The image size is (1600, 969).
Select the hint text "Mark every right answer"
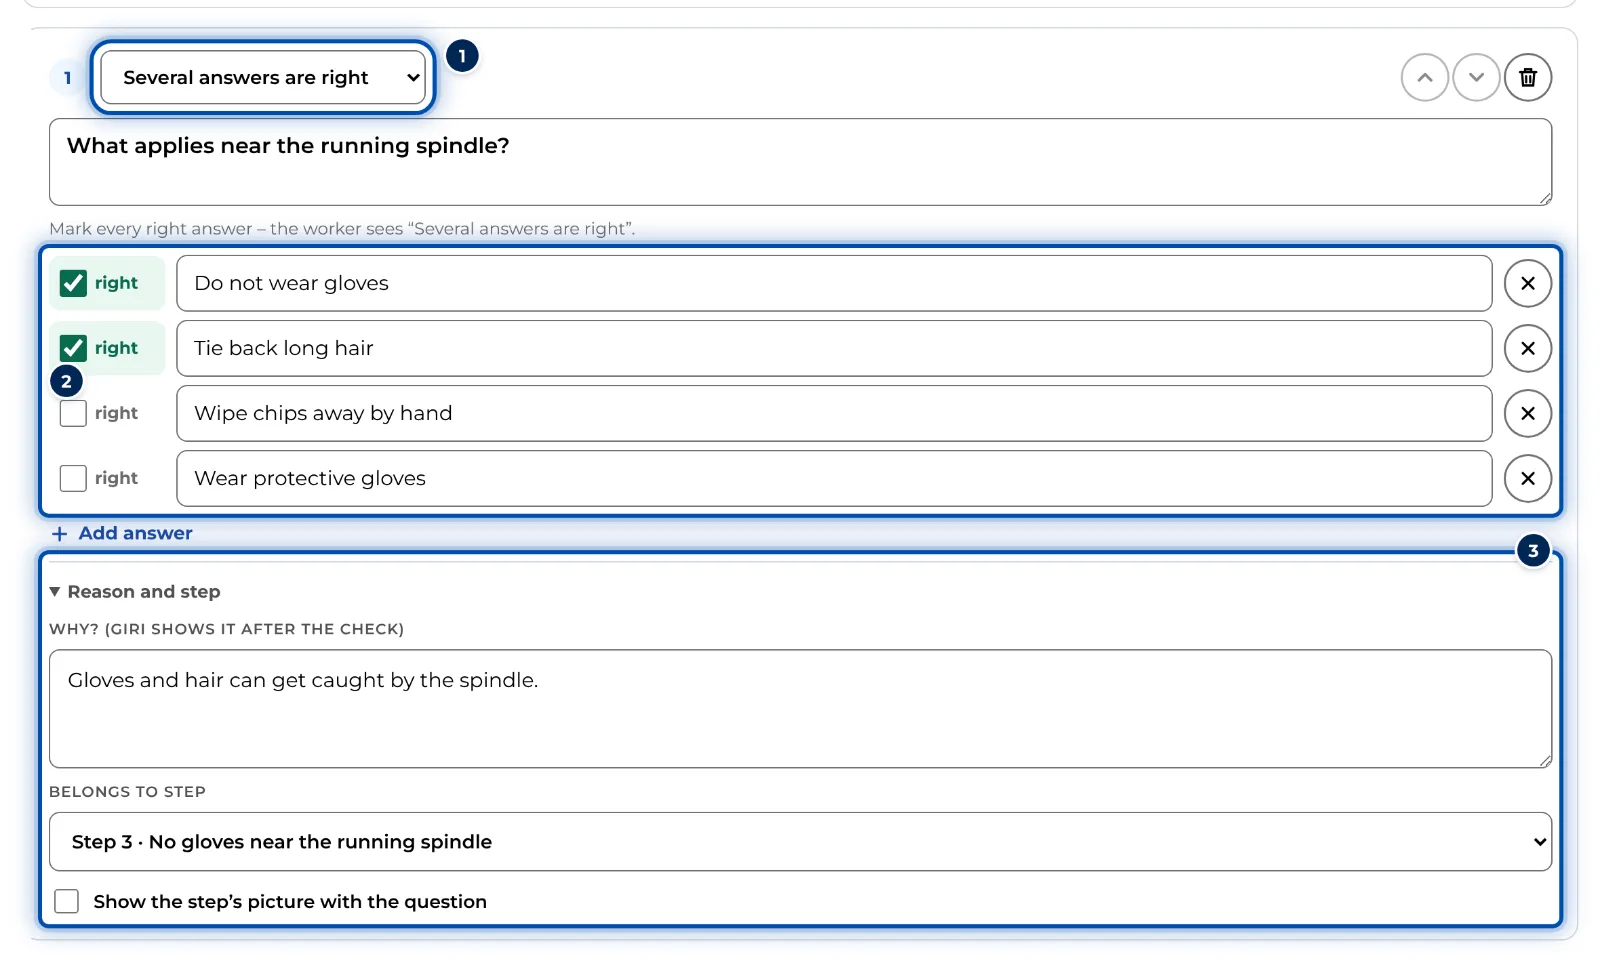coord(151,228)
